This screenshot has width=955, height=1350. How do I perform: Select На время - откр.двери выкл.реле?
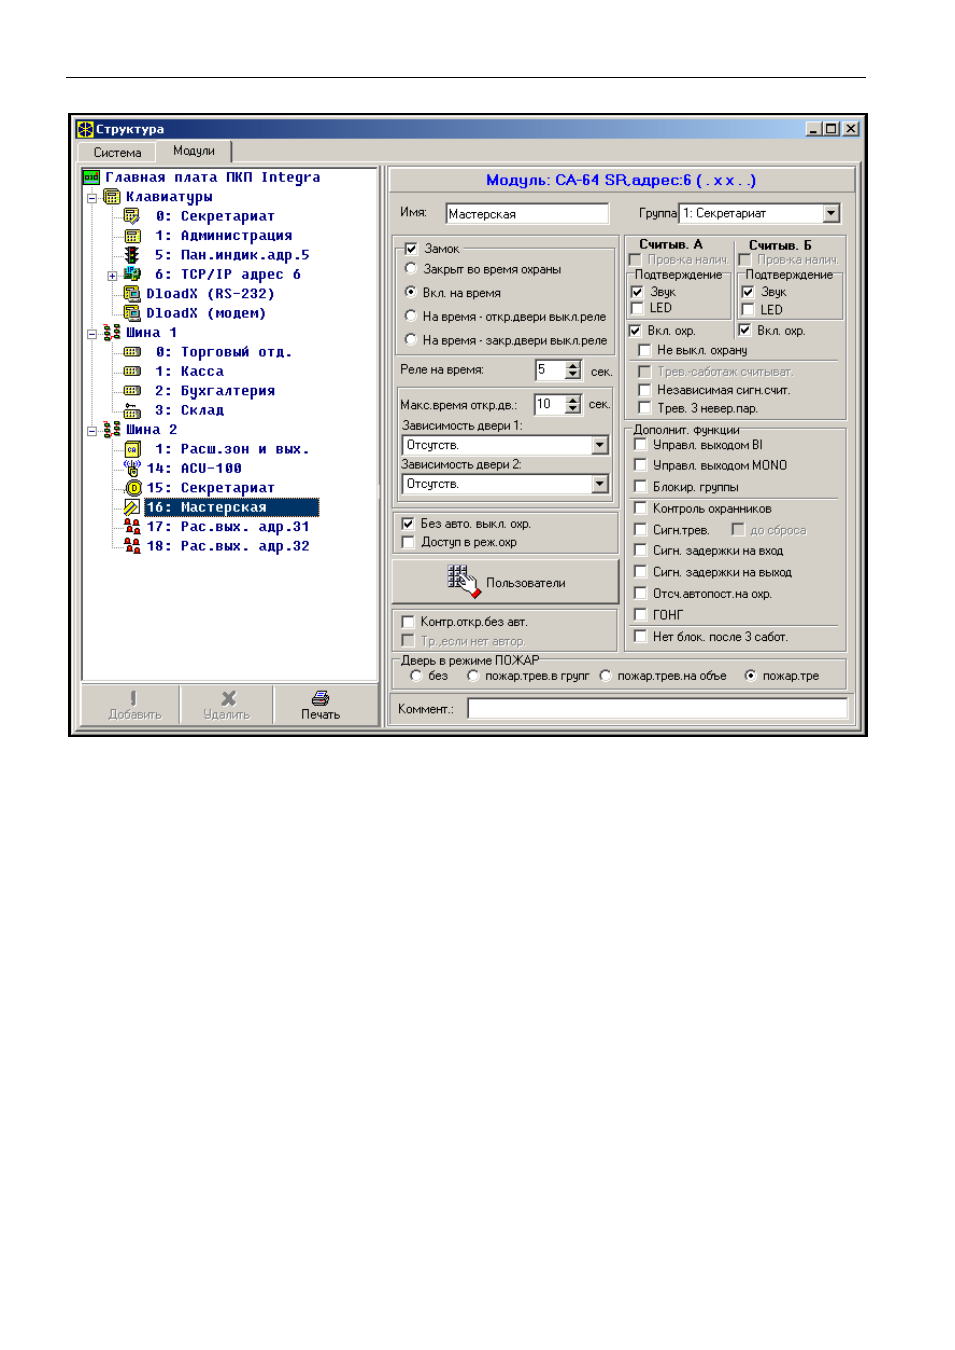tap(410, 316)
